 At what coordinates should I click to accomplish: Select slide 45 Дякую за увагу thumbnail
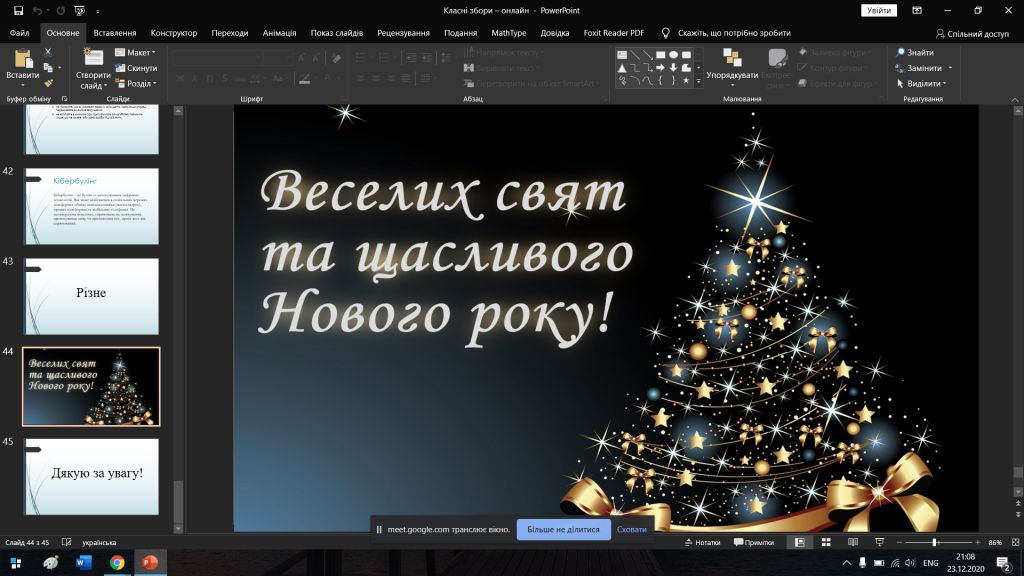coord(91,477)
